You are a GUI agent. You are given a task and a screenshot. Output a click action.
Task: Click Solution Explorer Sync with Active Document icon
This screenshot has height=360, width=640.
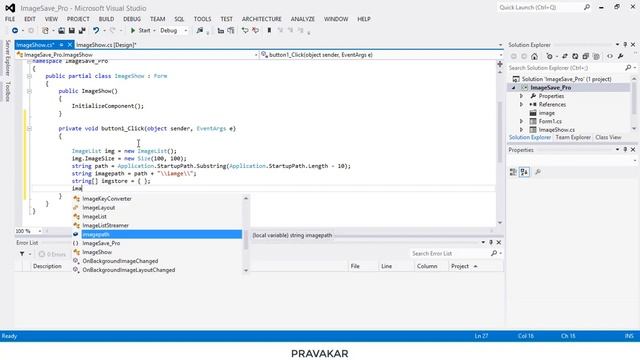pos(565,56)
